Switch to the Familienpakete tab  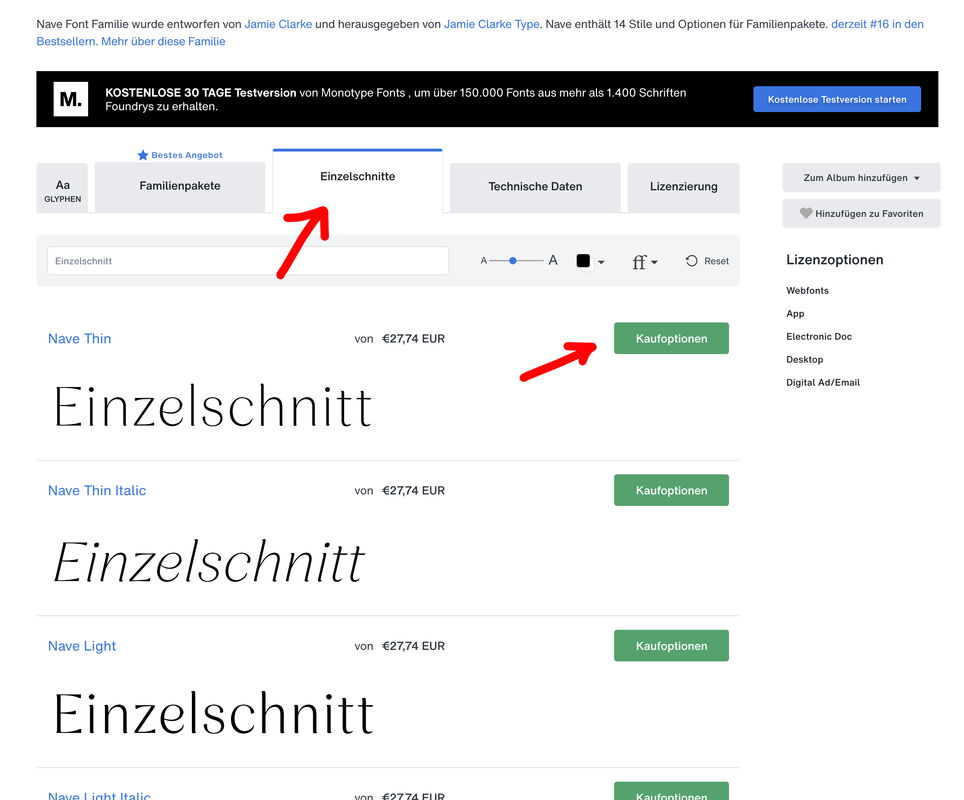(180, 186)
